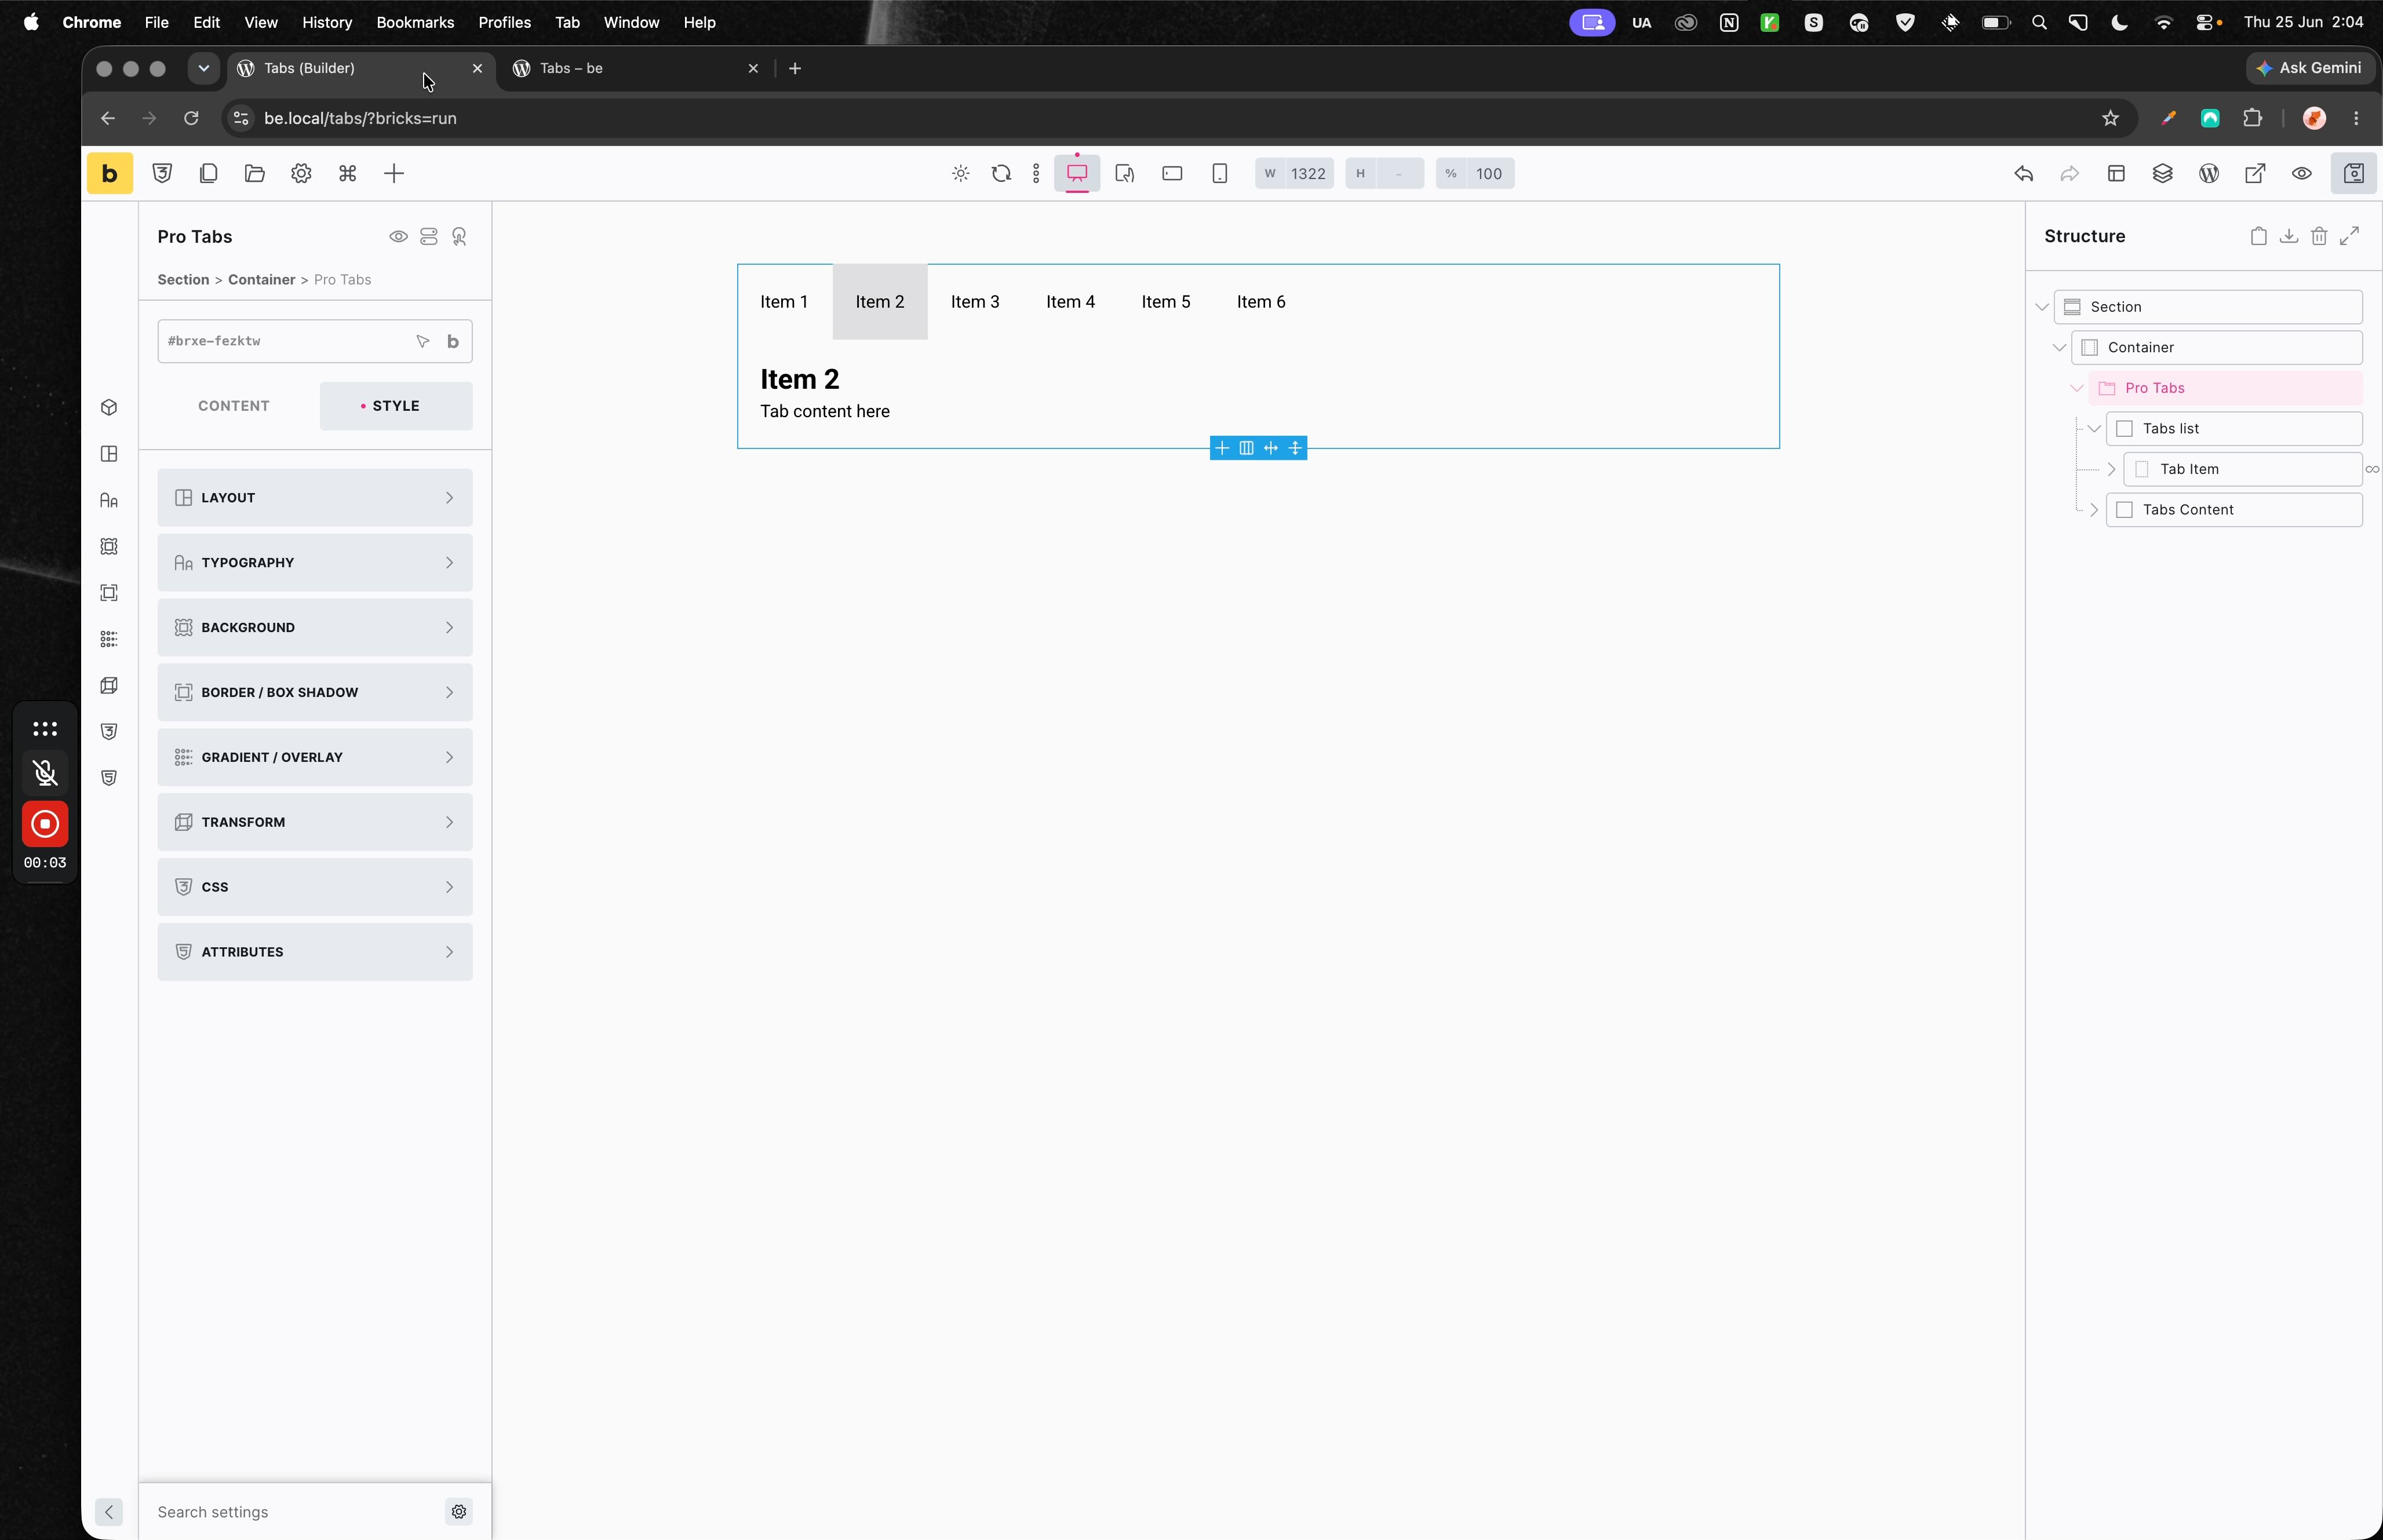Select Tabs Content in Structure tree
The width and height of the screenshot is (2383, 1540).
click(2234, 510)
